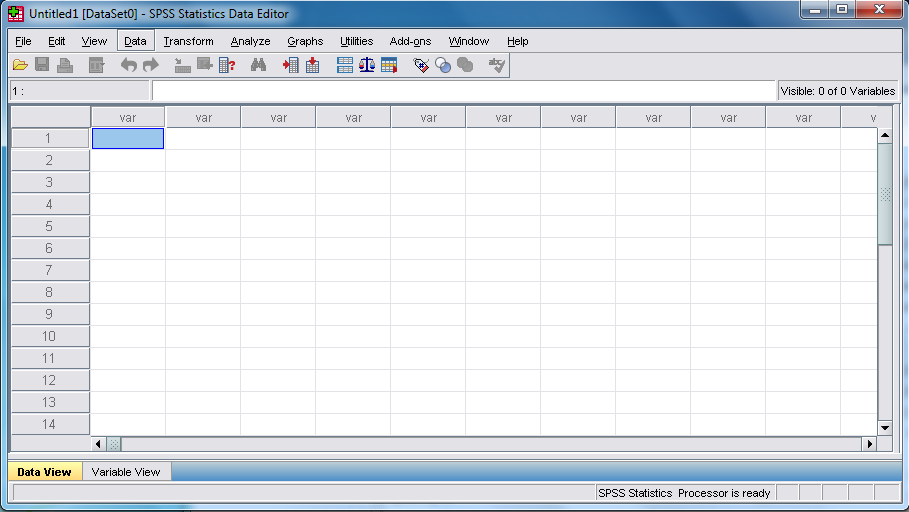Select row header 12
The image size is (909, 512).
(50, 380)
